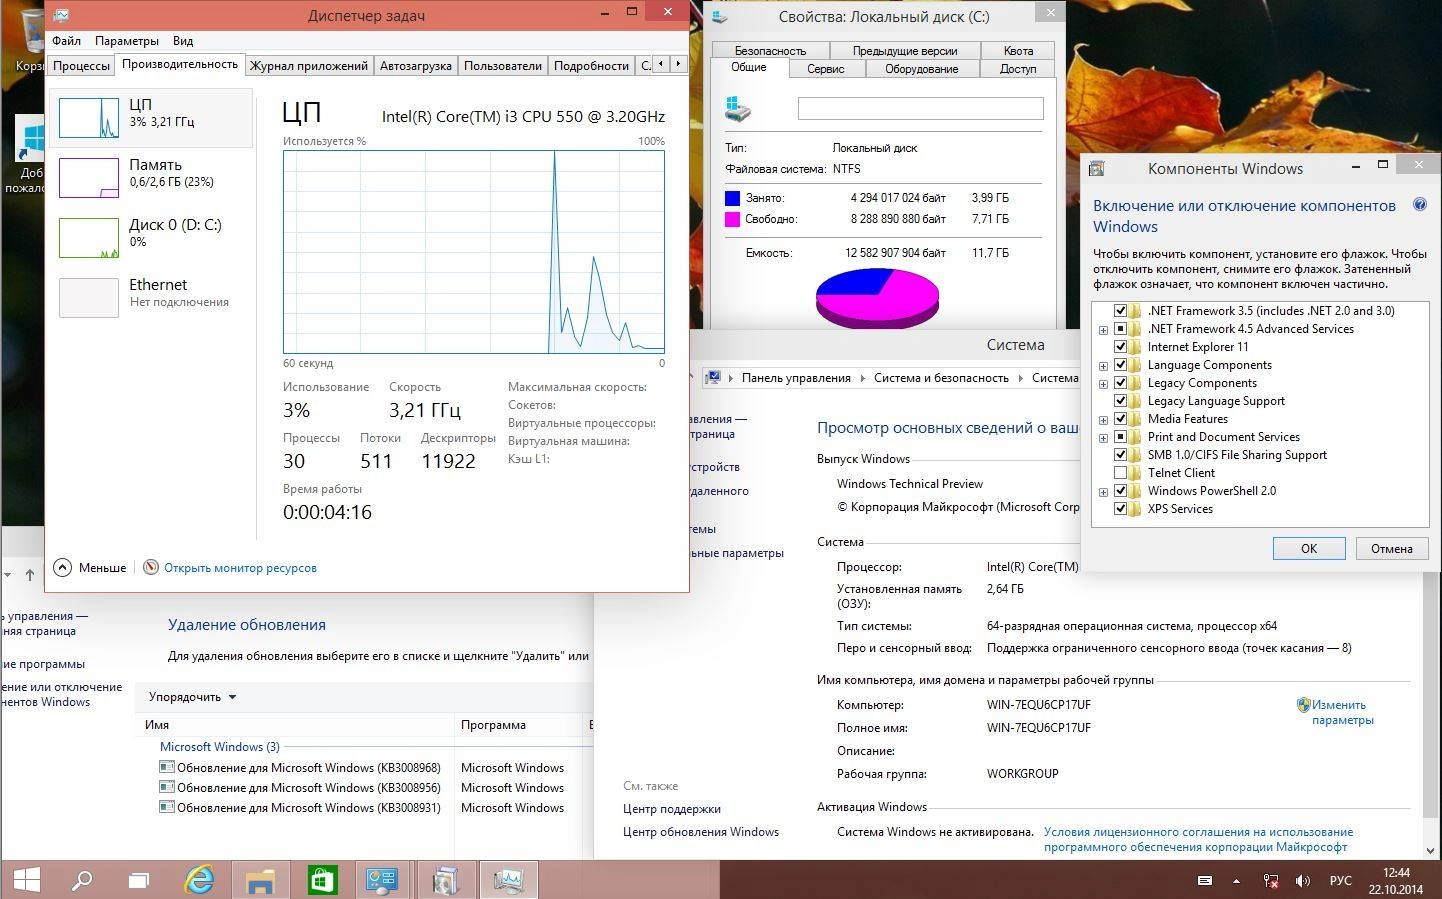
Task: Enable Telnet Client checkbox
Action: click(x=1120, y=473)
